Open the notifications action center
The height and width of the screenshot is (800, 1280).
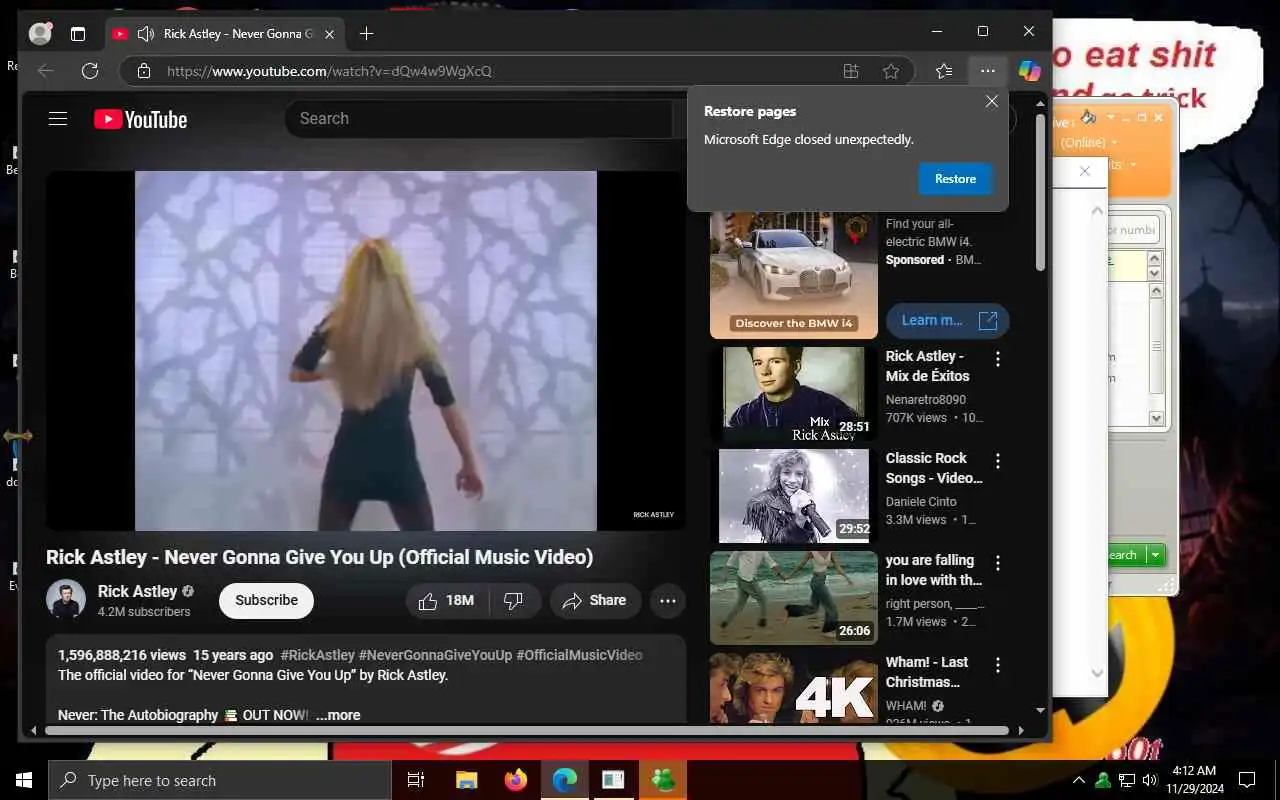(x=1247, y=780)
